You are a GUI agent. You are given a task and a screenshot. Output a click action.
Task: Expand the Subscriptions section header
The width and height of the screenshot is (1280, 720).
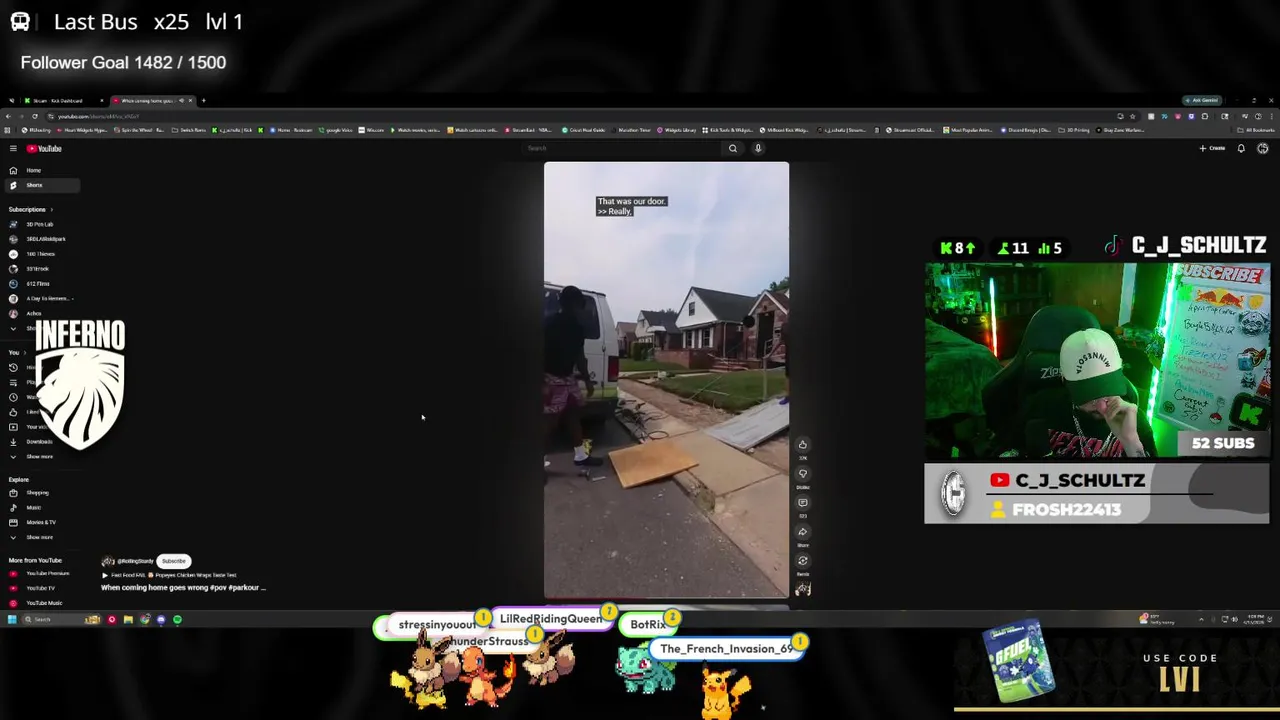tap(30, 209)
